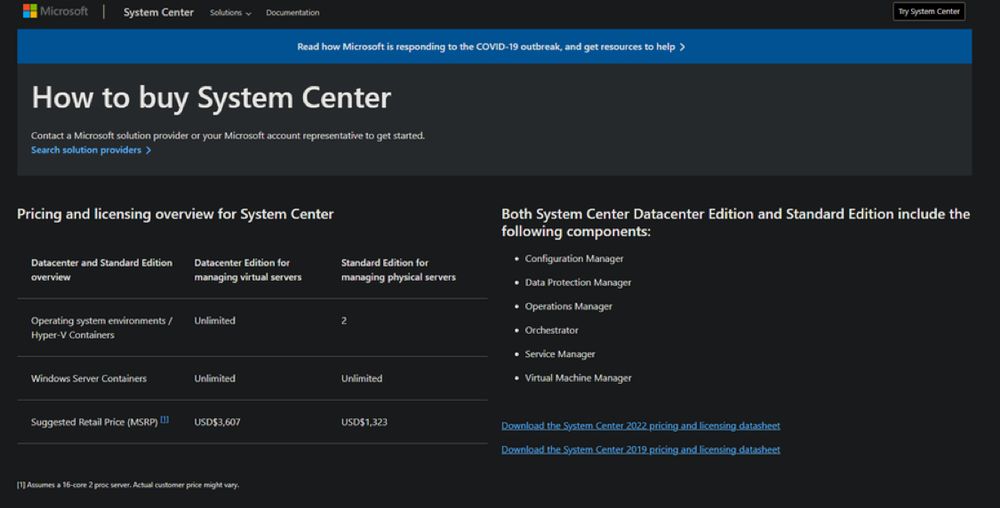Click Datacenter 'Unlimited' in Operating system environments row
This screenshot has height=508, width=1000.
(x=215, y=321)
